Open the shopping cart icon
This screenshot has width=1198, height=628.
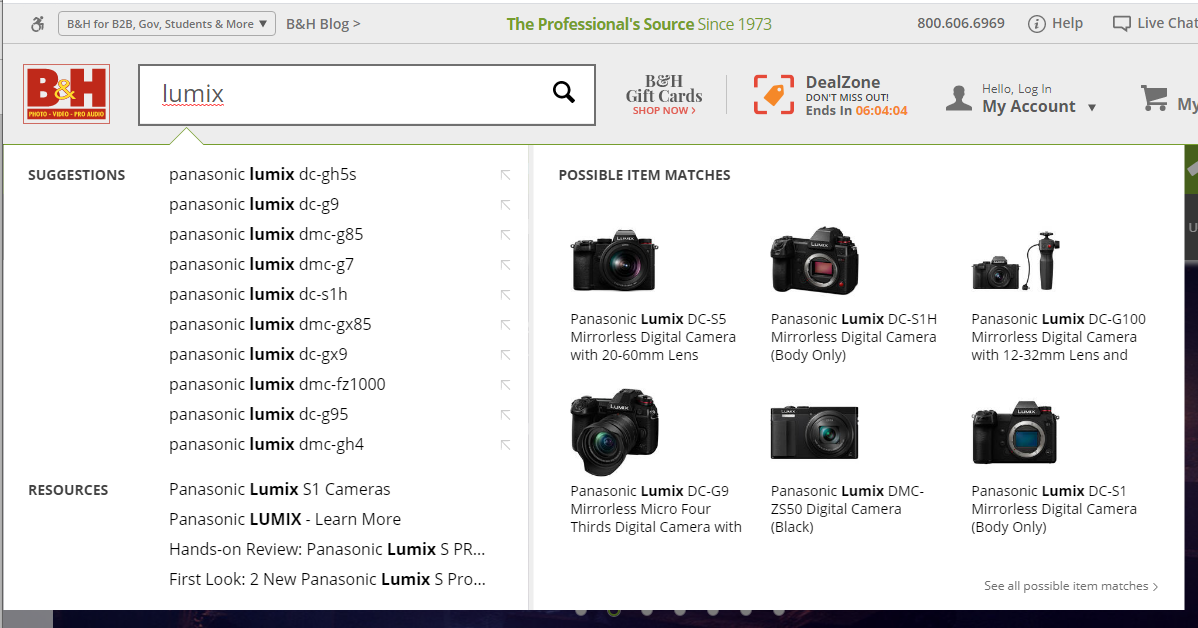click(1154, 98)
